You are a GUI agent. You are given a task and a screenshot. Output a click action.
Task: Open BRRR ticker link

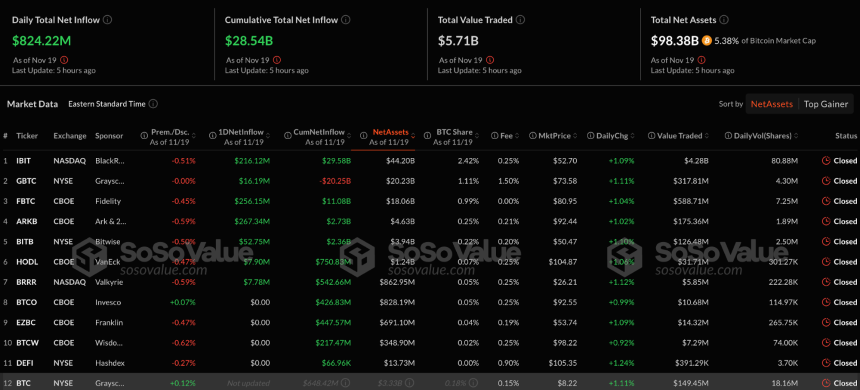(25, 282)
